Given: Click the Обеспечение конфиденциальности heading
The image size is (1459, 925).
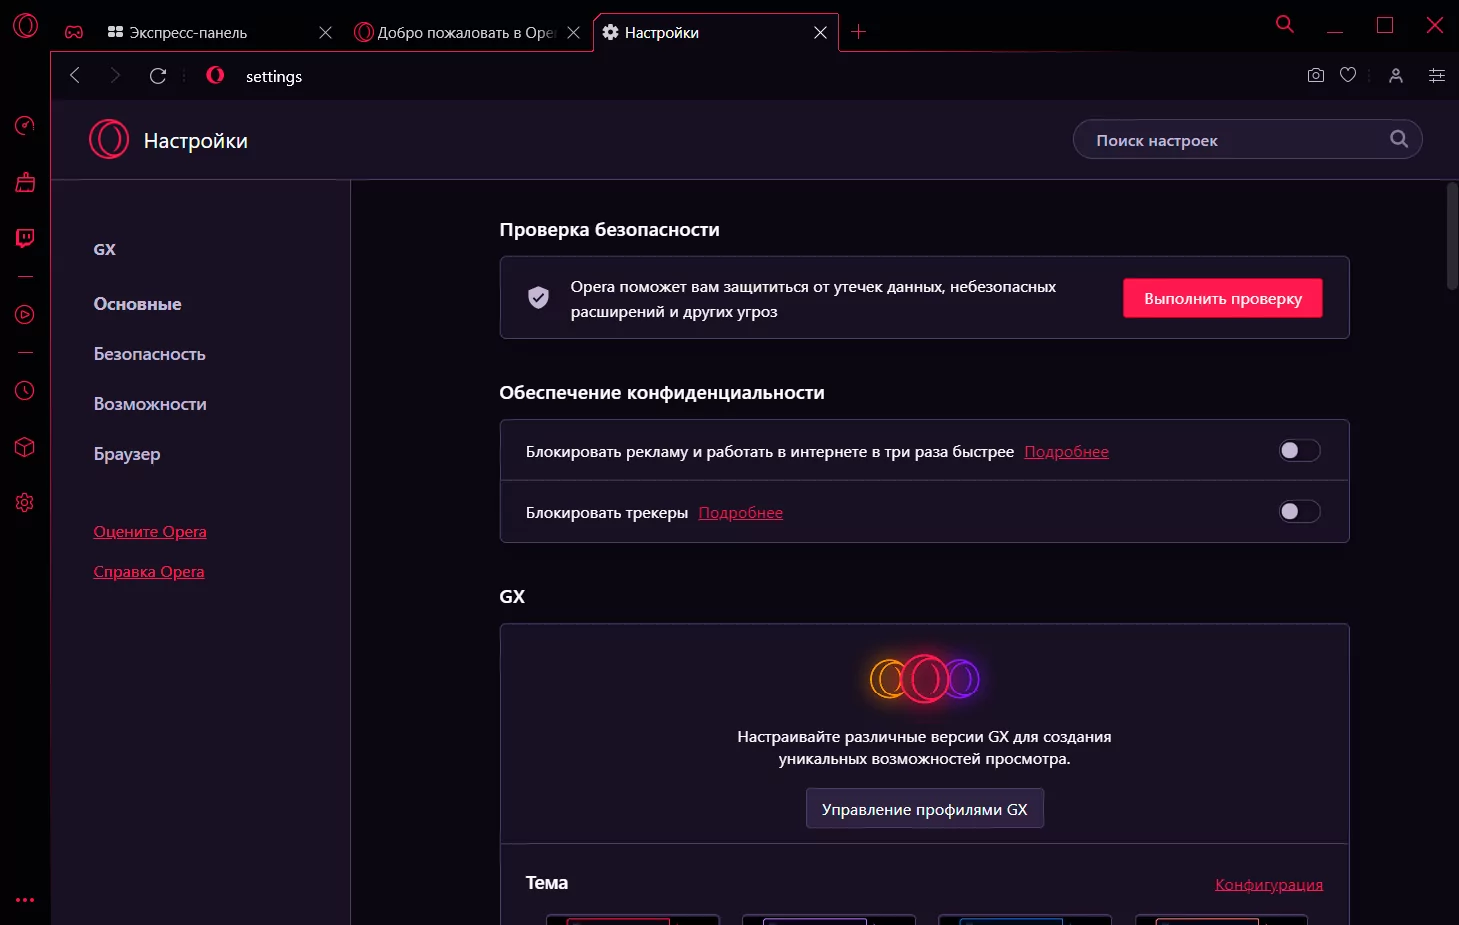Looking at the screenshot, I should click(x=662, y=393).
